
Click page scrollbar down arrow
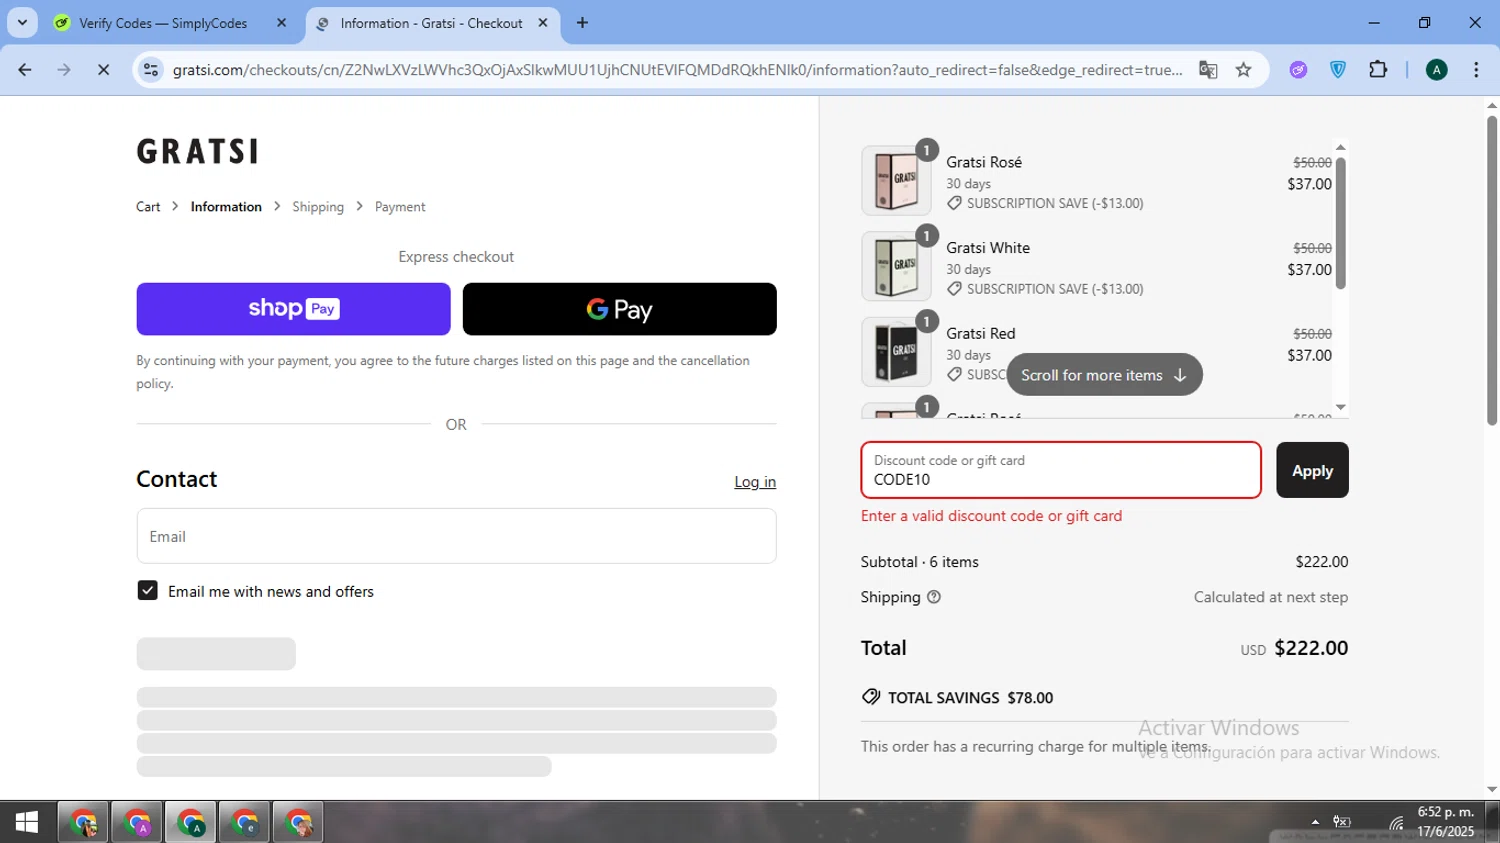click(x=1492, y=789)
